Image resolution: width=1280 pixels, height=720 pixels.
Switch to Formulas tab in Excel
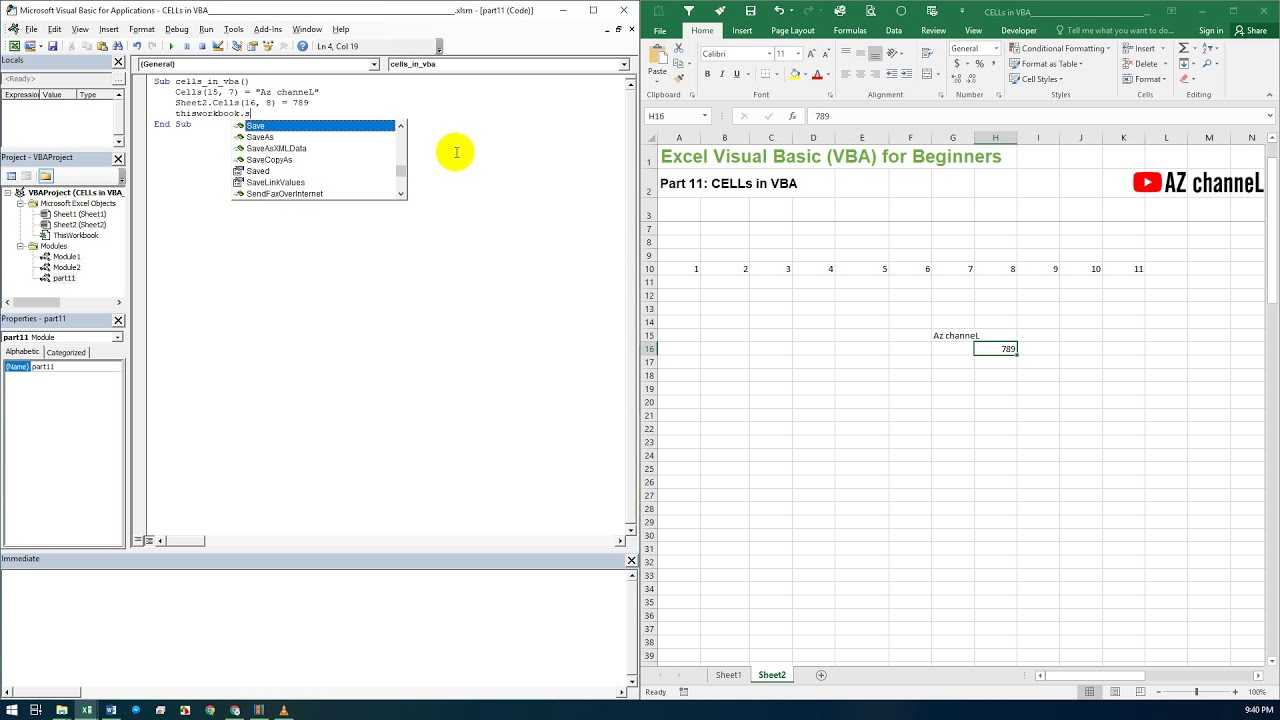pyautogui.click(x=849, y=30)
